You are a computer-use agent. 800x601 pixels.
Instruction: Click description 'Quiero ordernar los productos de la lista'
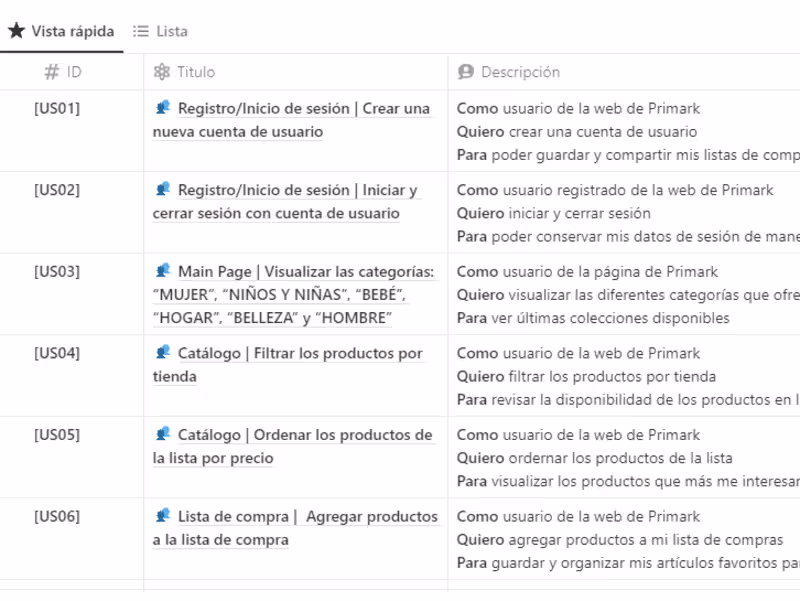(x=594, y=458)
